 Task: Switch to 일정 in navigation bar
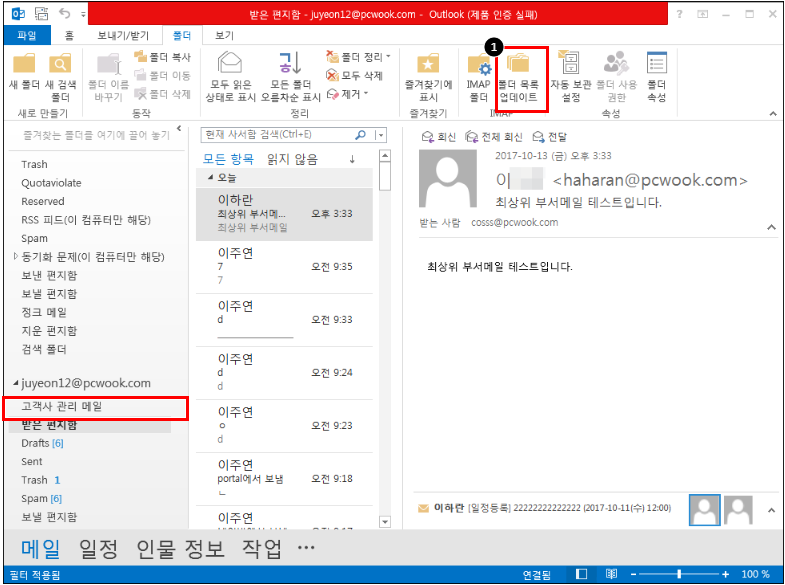point(99,549)
